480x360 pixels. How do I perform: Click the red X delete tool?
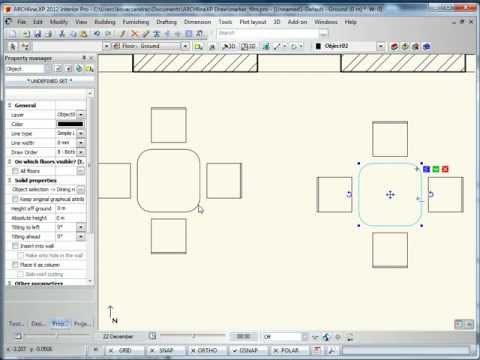point(134,34)
